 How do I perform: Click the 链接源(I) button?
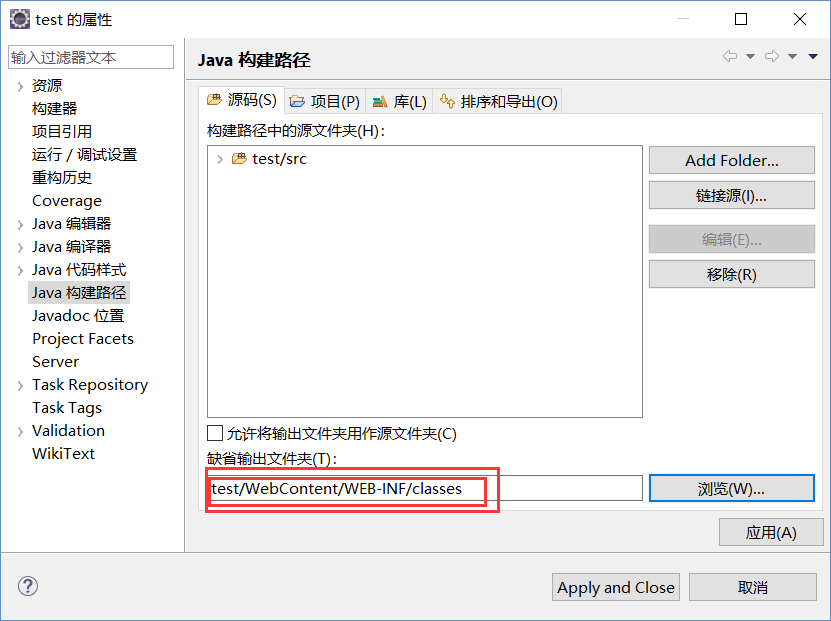point(731,194)
